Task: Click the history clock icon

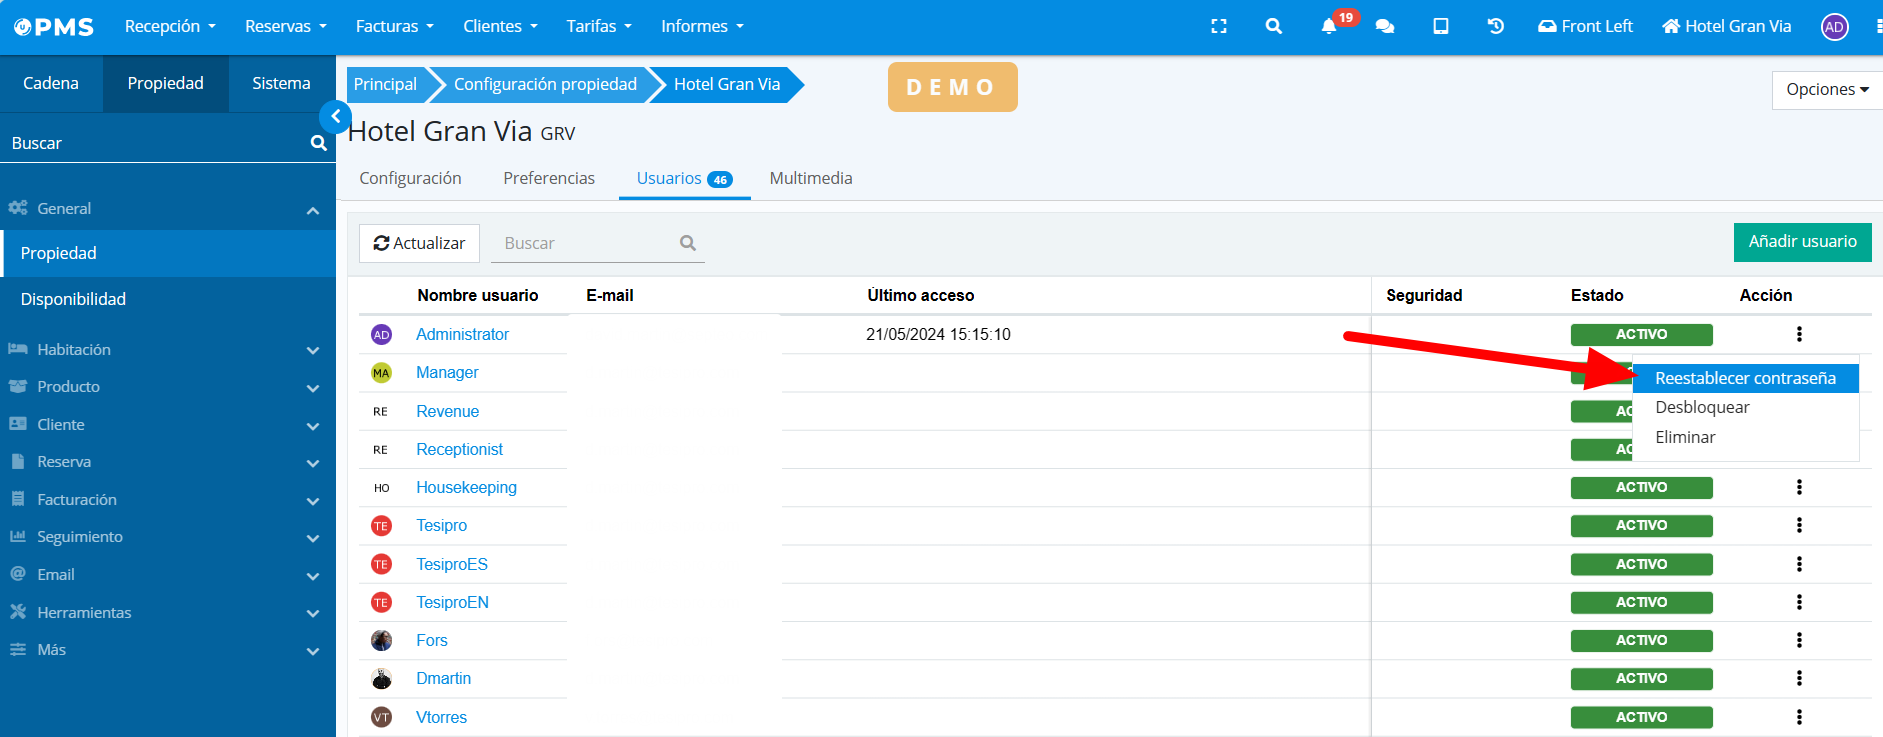Action: coord(1495,27)
